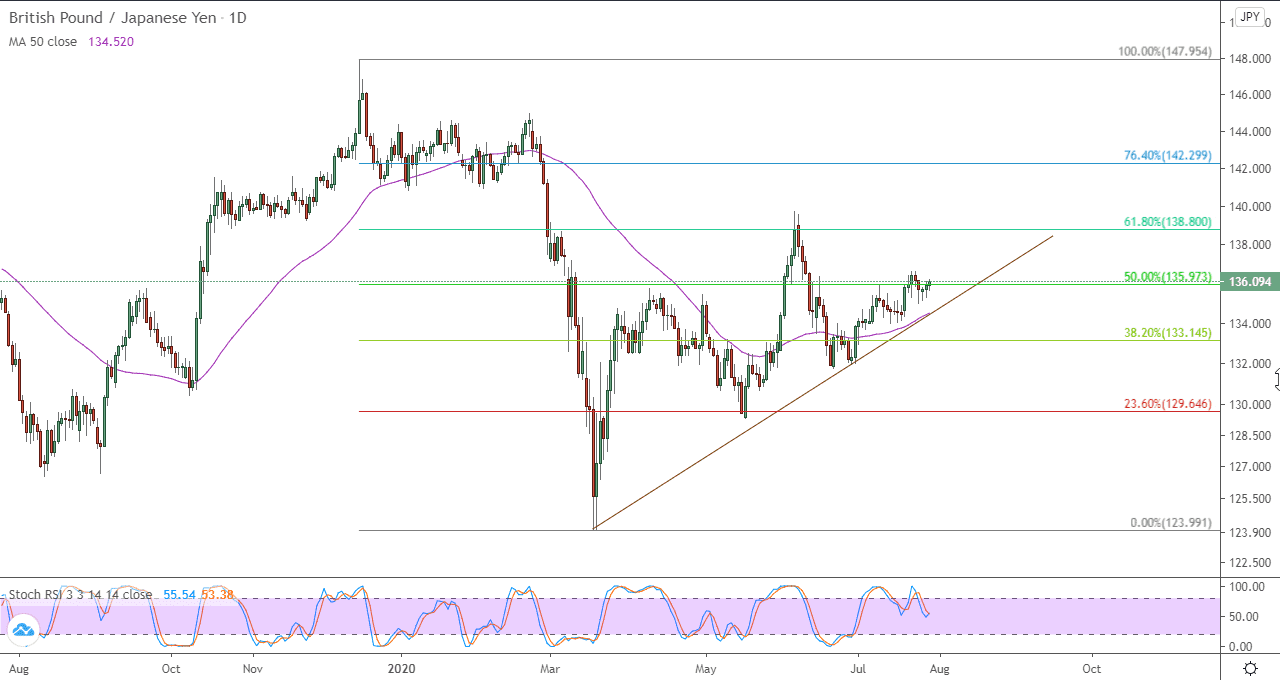Click the Mar label on time axis
Image resolution: width=1280 pixels, height=680 pixels.
(550, 667)
